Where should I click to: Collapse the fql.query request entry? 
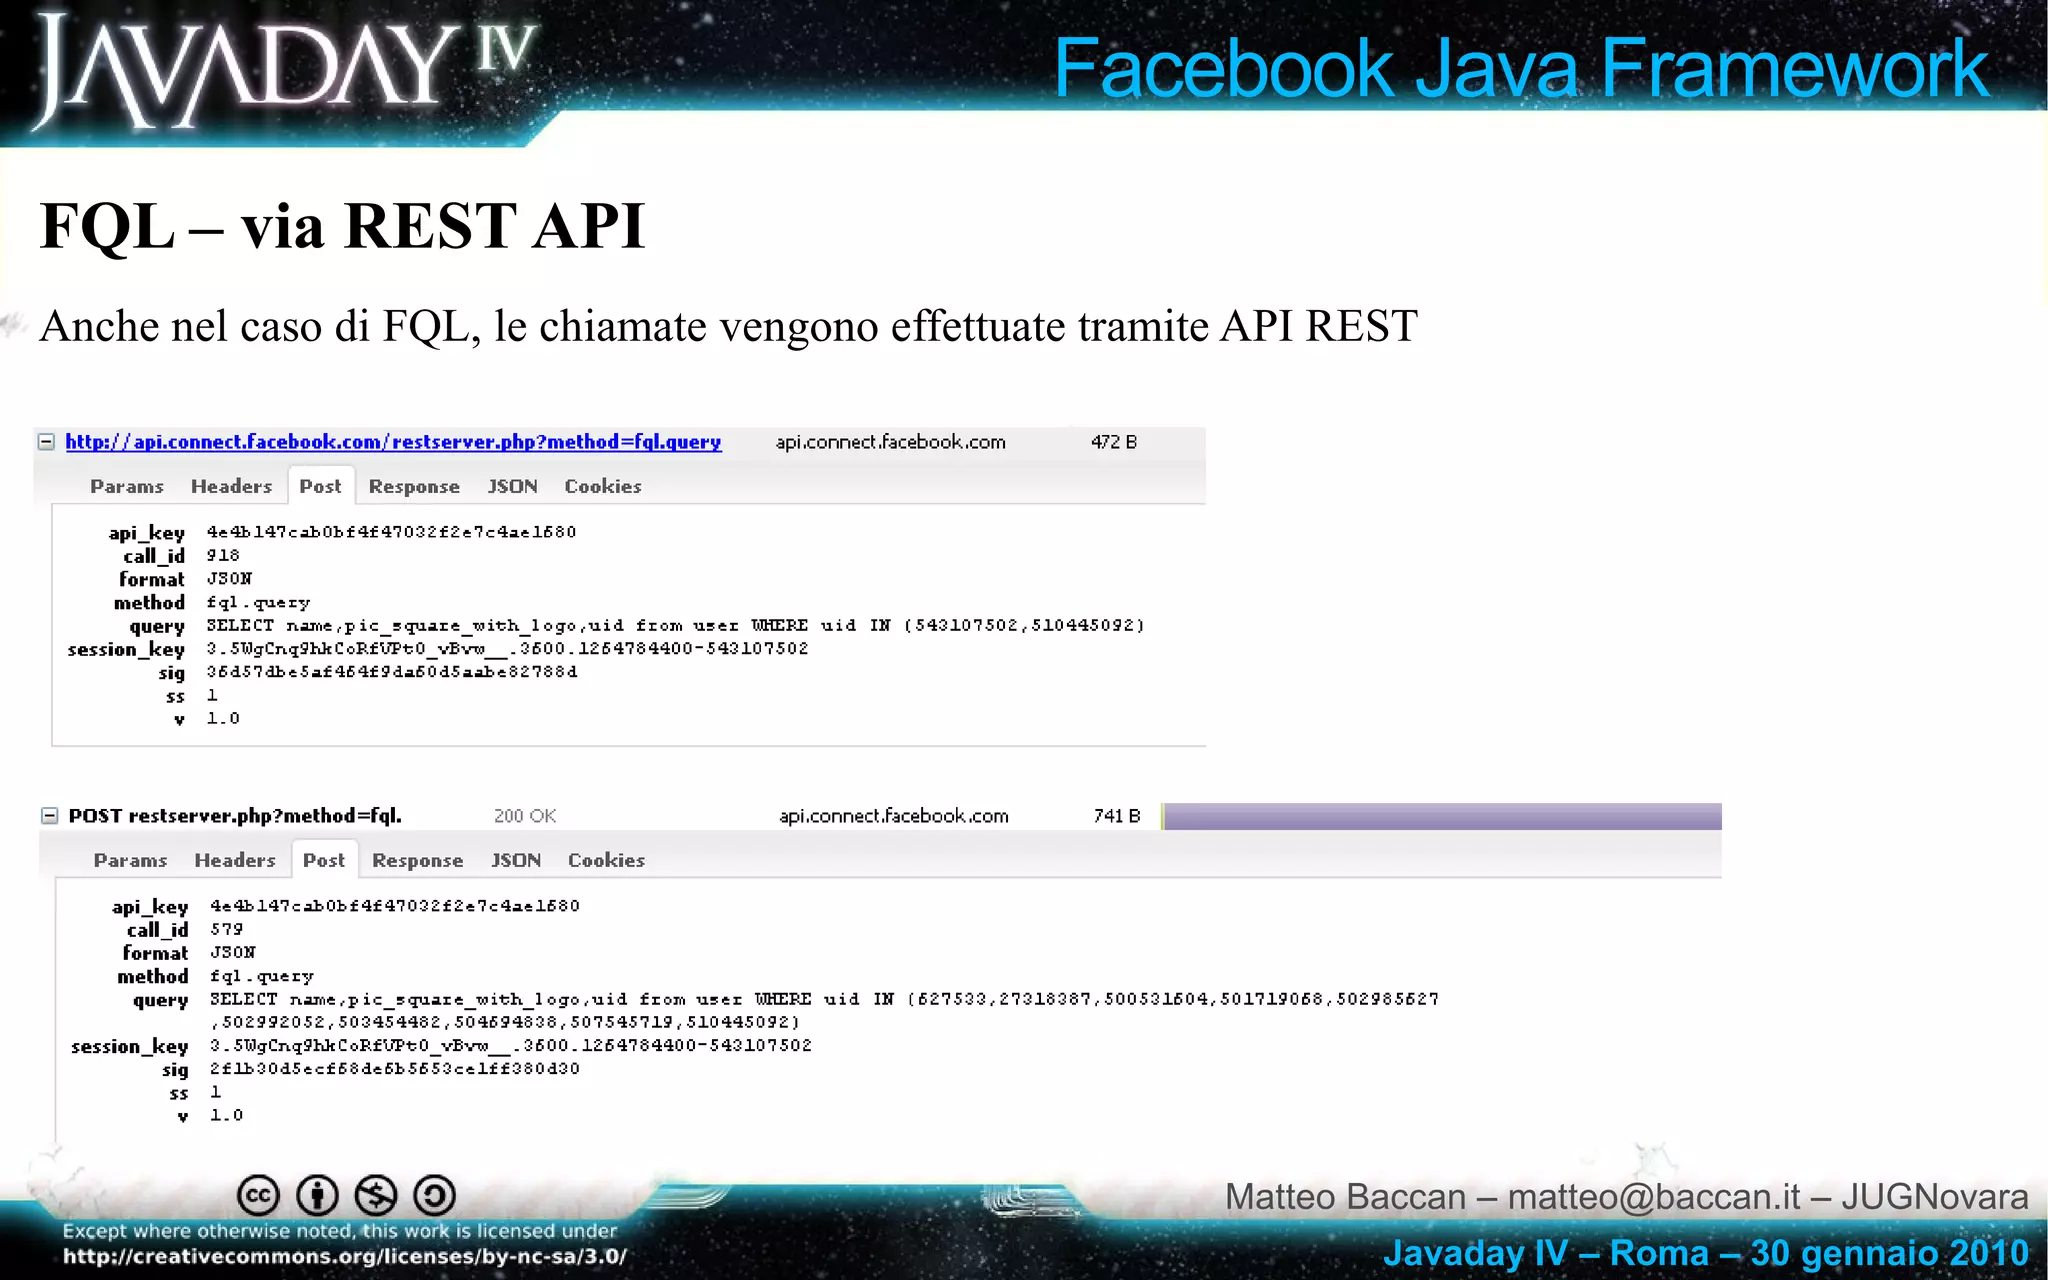click(x=46, y=441)
